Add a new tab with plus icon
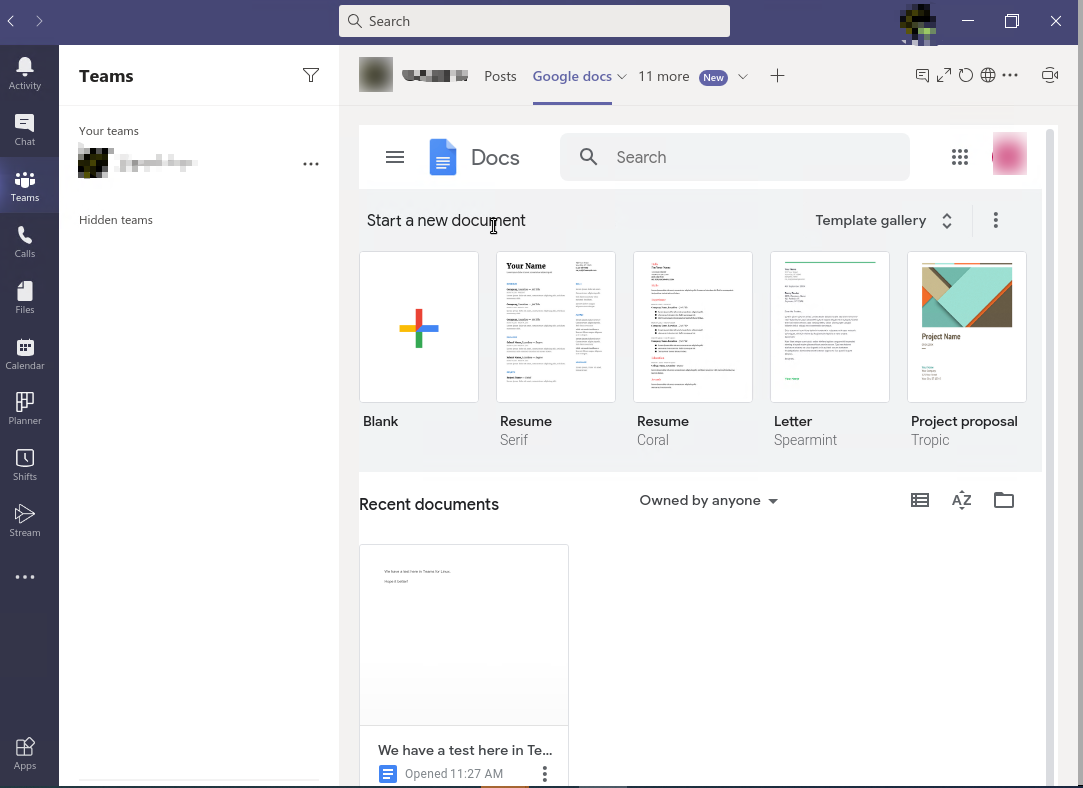Image resolution: width=1083 pixels, height=788 pixels. coord(777,76)
